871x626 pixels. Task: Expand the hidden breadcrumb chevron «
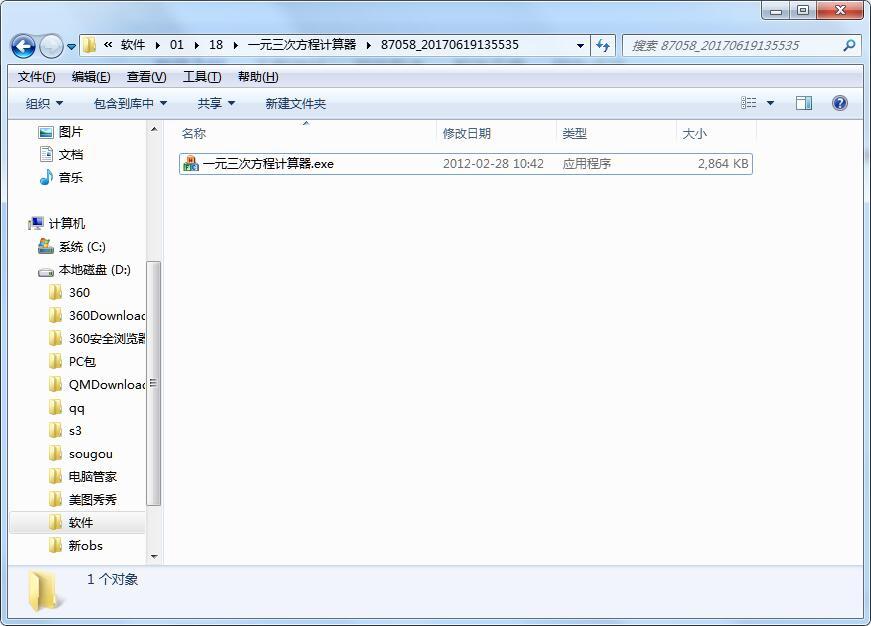click(x=108, y=45)
